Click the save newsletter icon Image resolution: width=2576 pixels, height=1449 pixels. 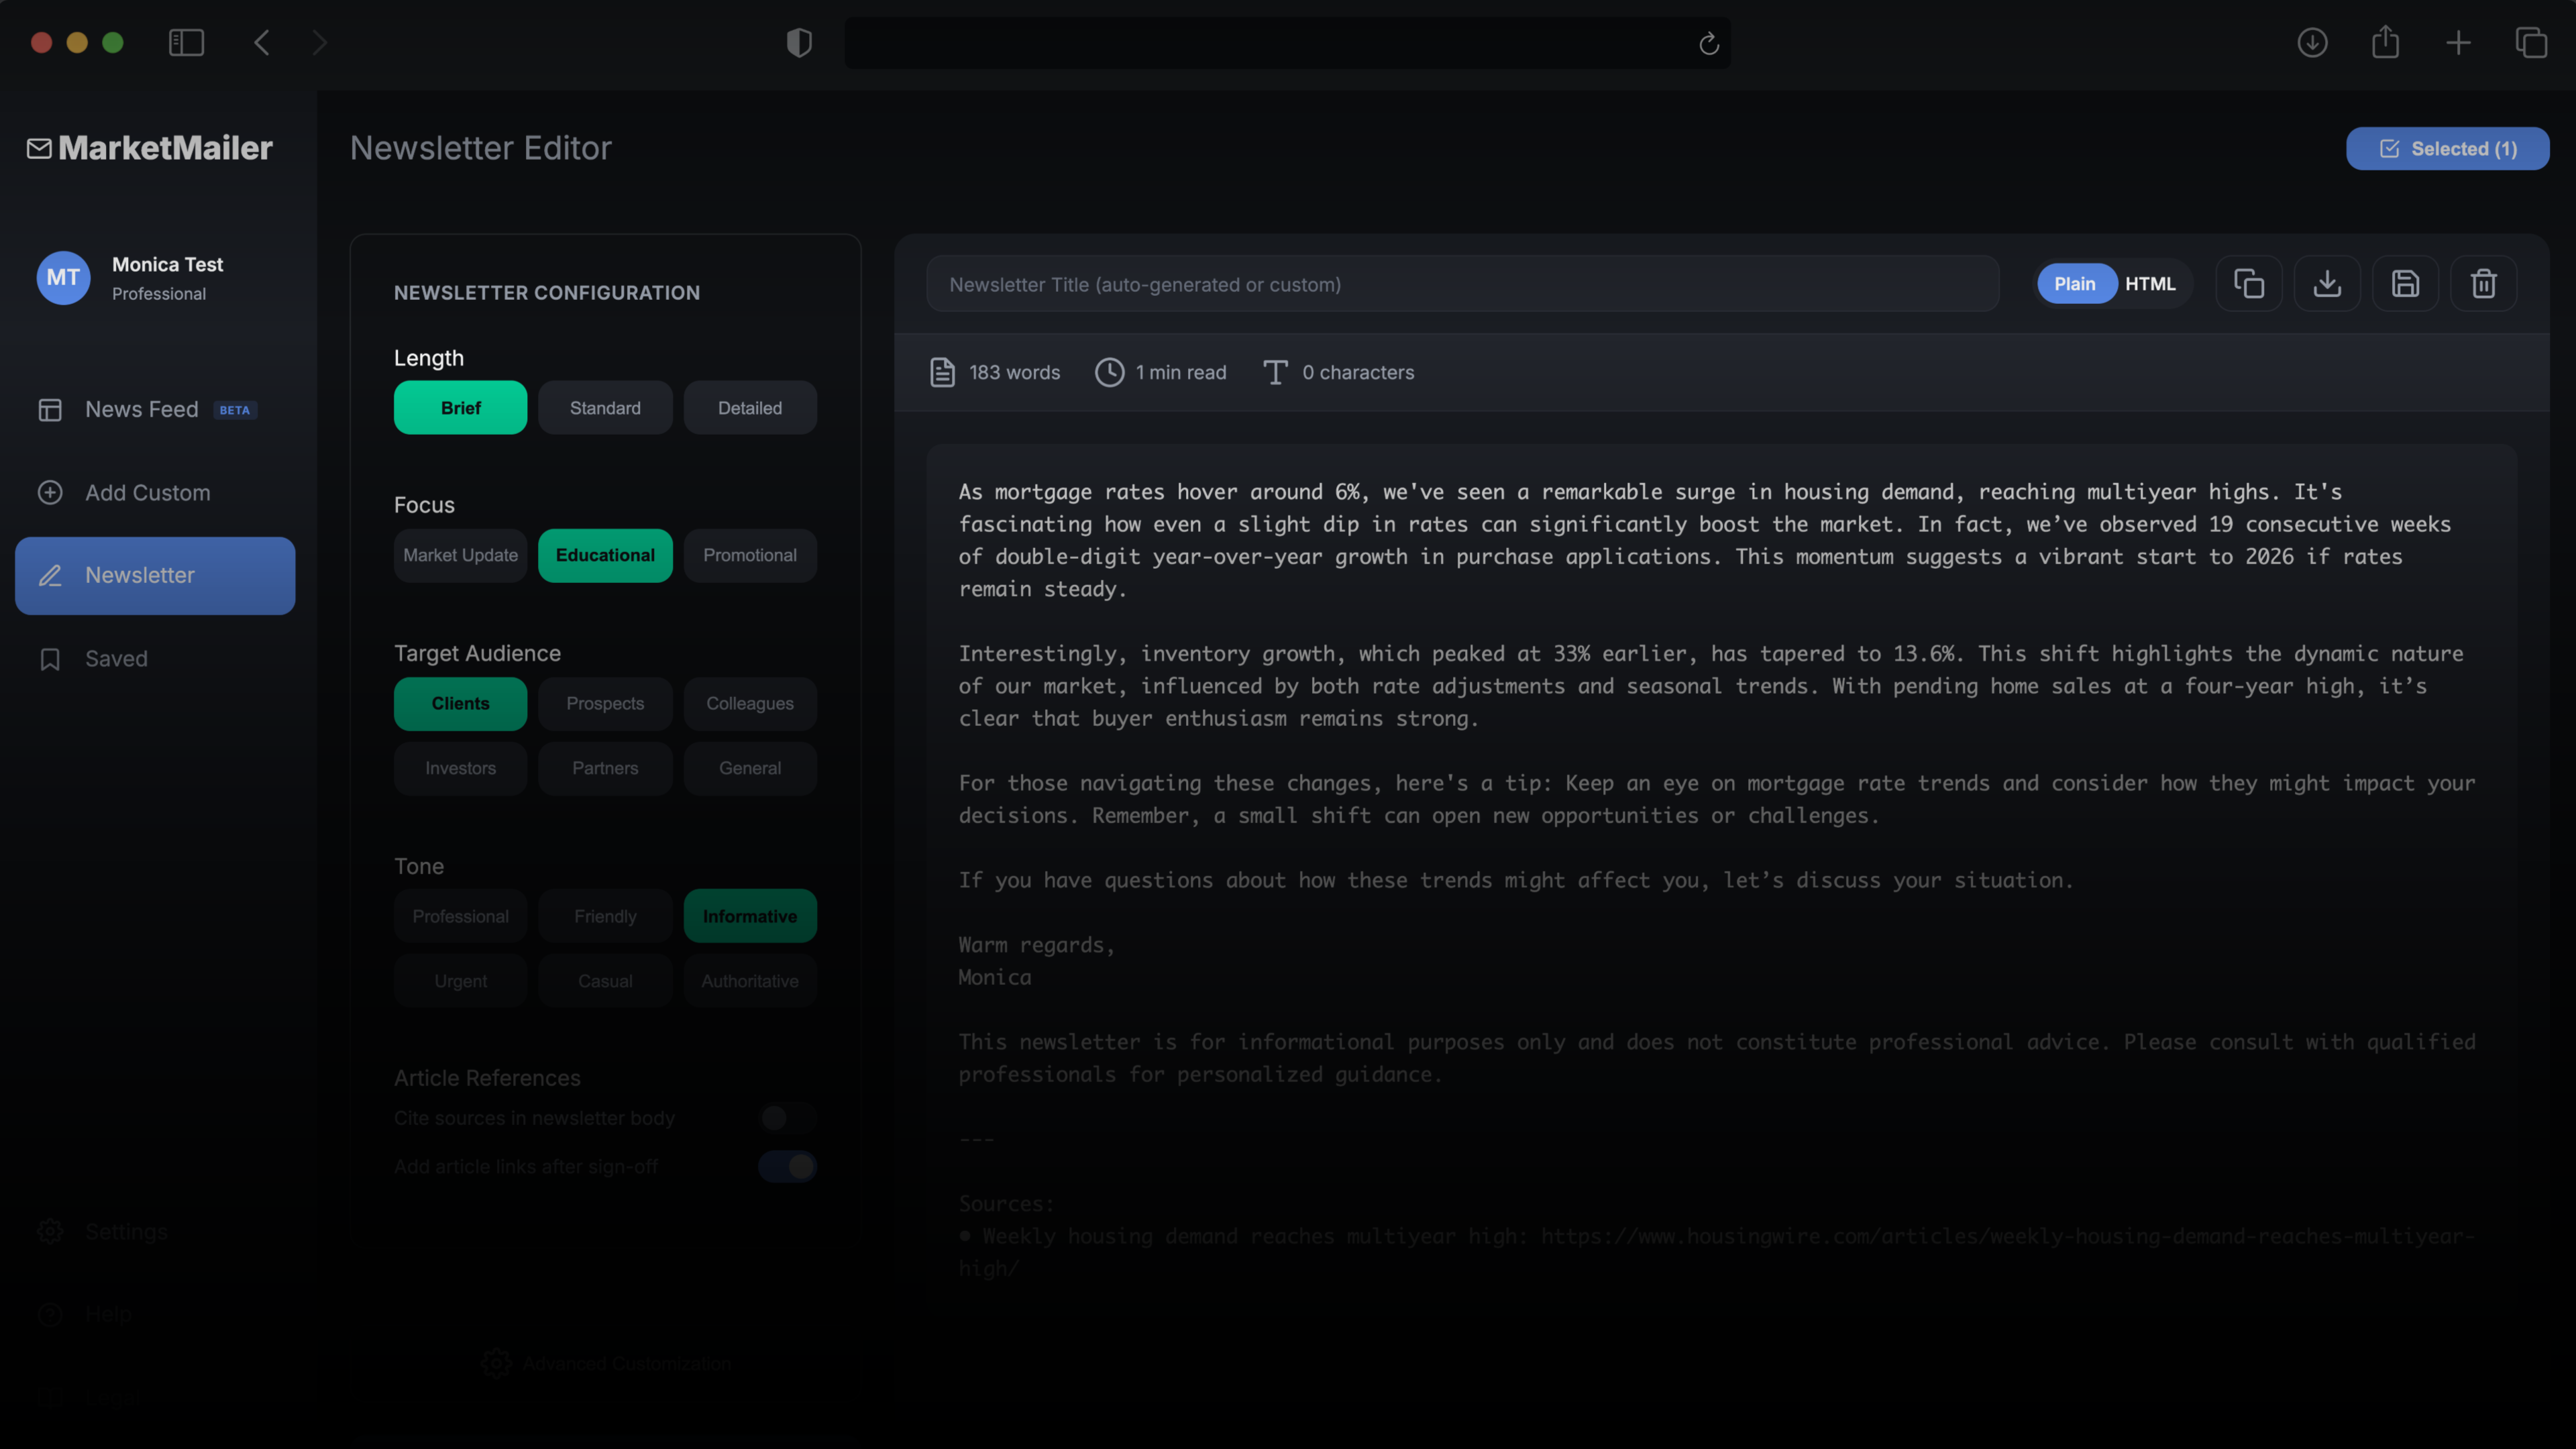pyautogui.click(x=2406, y=283)
